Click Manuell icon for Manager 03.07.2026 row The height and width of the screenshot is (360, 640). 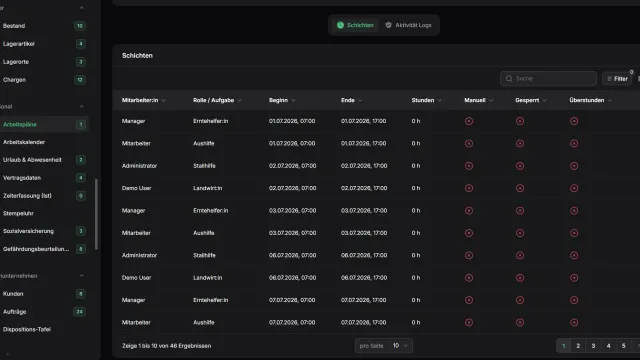[469, 211]
